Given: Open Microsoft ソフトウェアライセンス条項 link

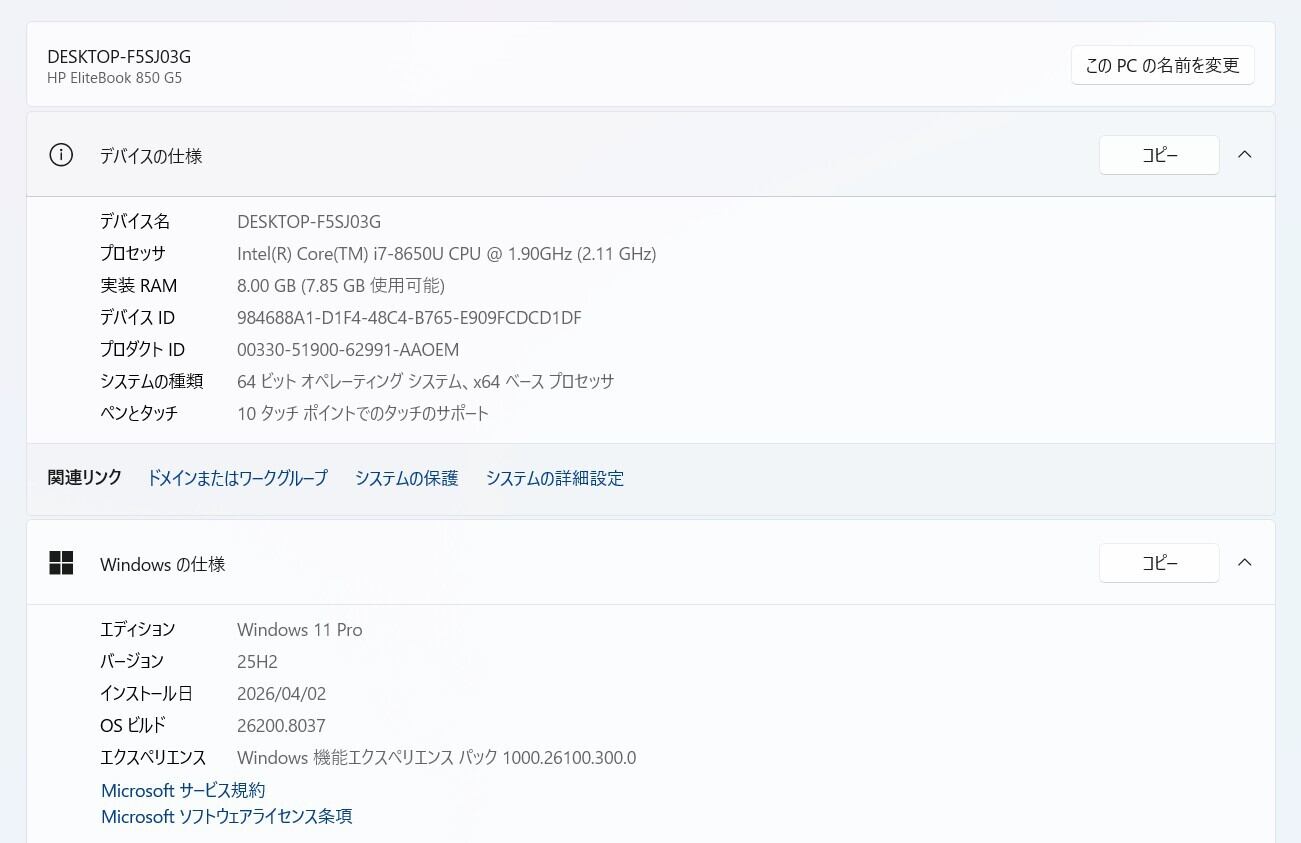Looking at the screenshot, I should pos(227,816).
